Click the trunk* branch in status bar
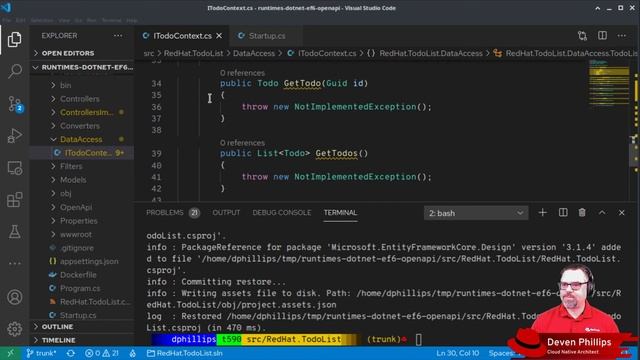The height and width of the screenshot is (360, 640). [42, 353]
